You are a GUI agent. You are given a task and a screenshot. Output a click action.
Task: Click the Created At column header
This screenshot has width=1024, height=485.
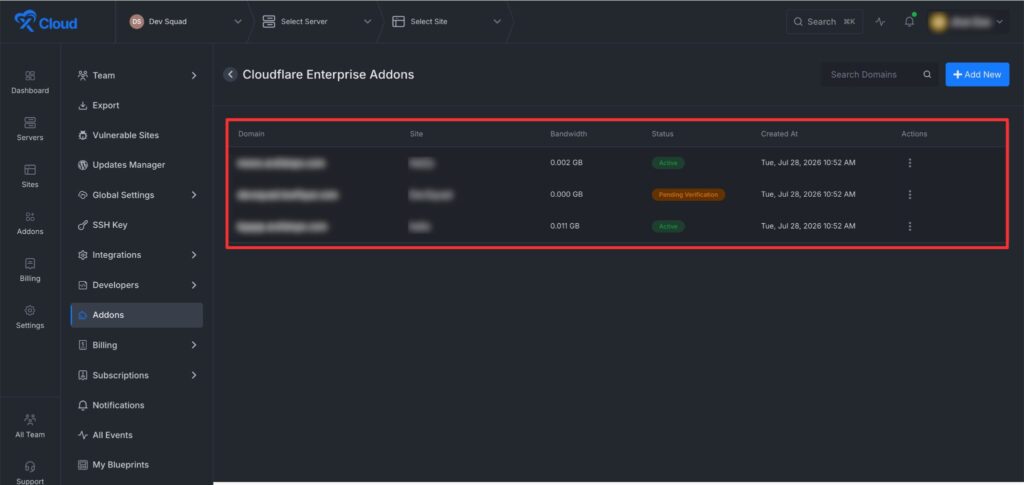click(779, 134)
